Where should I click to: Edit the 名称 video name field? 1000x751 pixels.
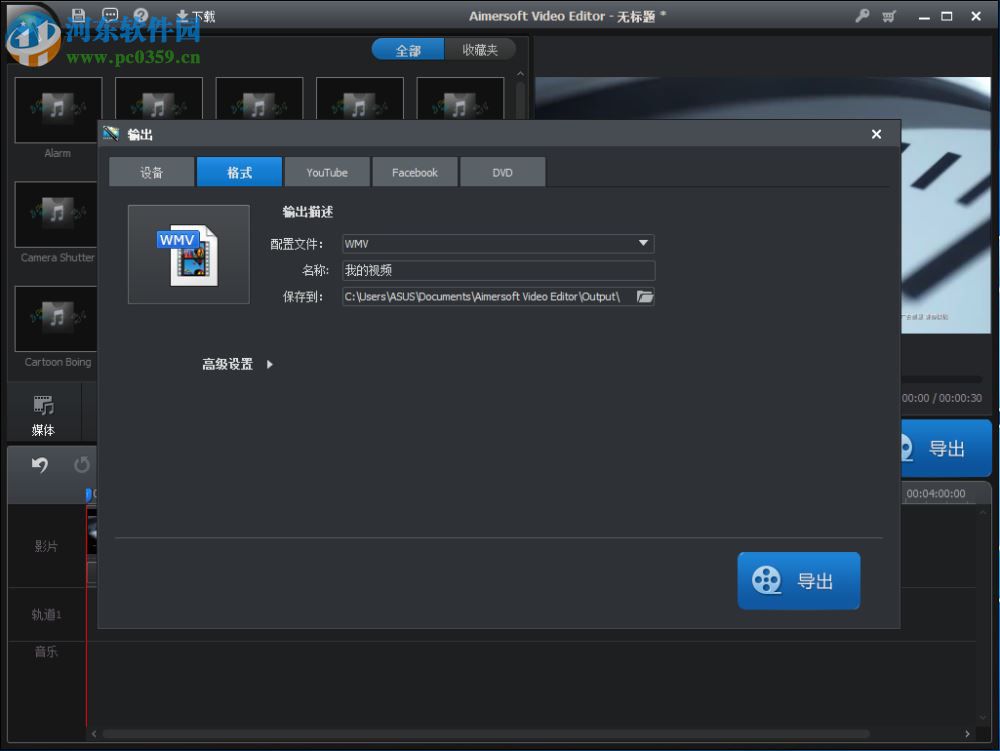[497, 270]
